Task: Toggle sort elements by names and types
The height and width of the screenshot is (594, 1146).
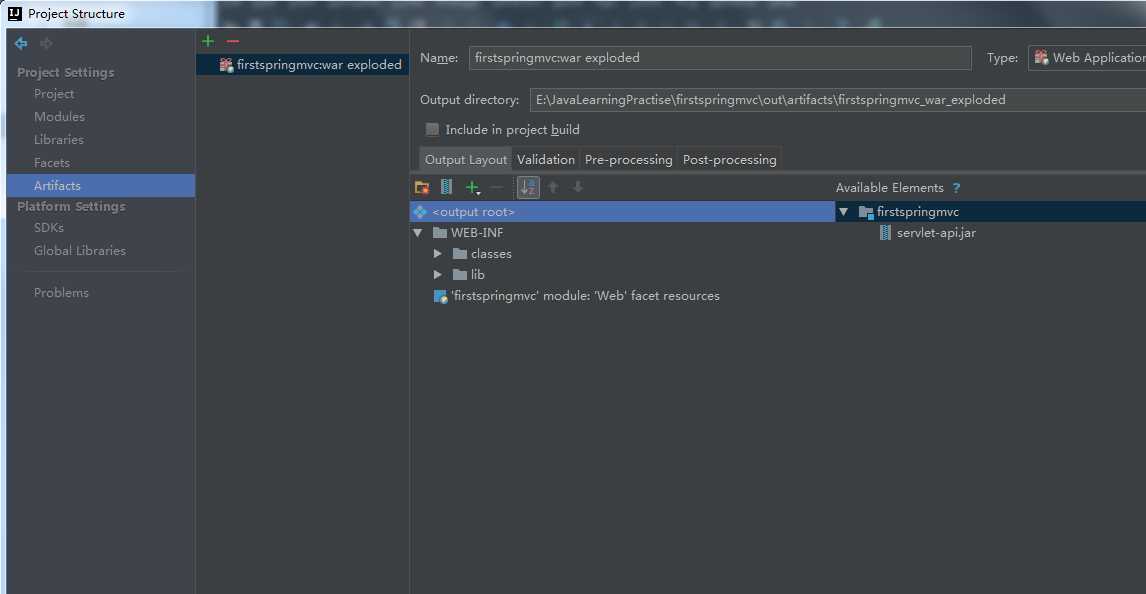Action: (528, 188)
